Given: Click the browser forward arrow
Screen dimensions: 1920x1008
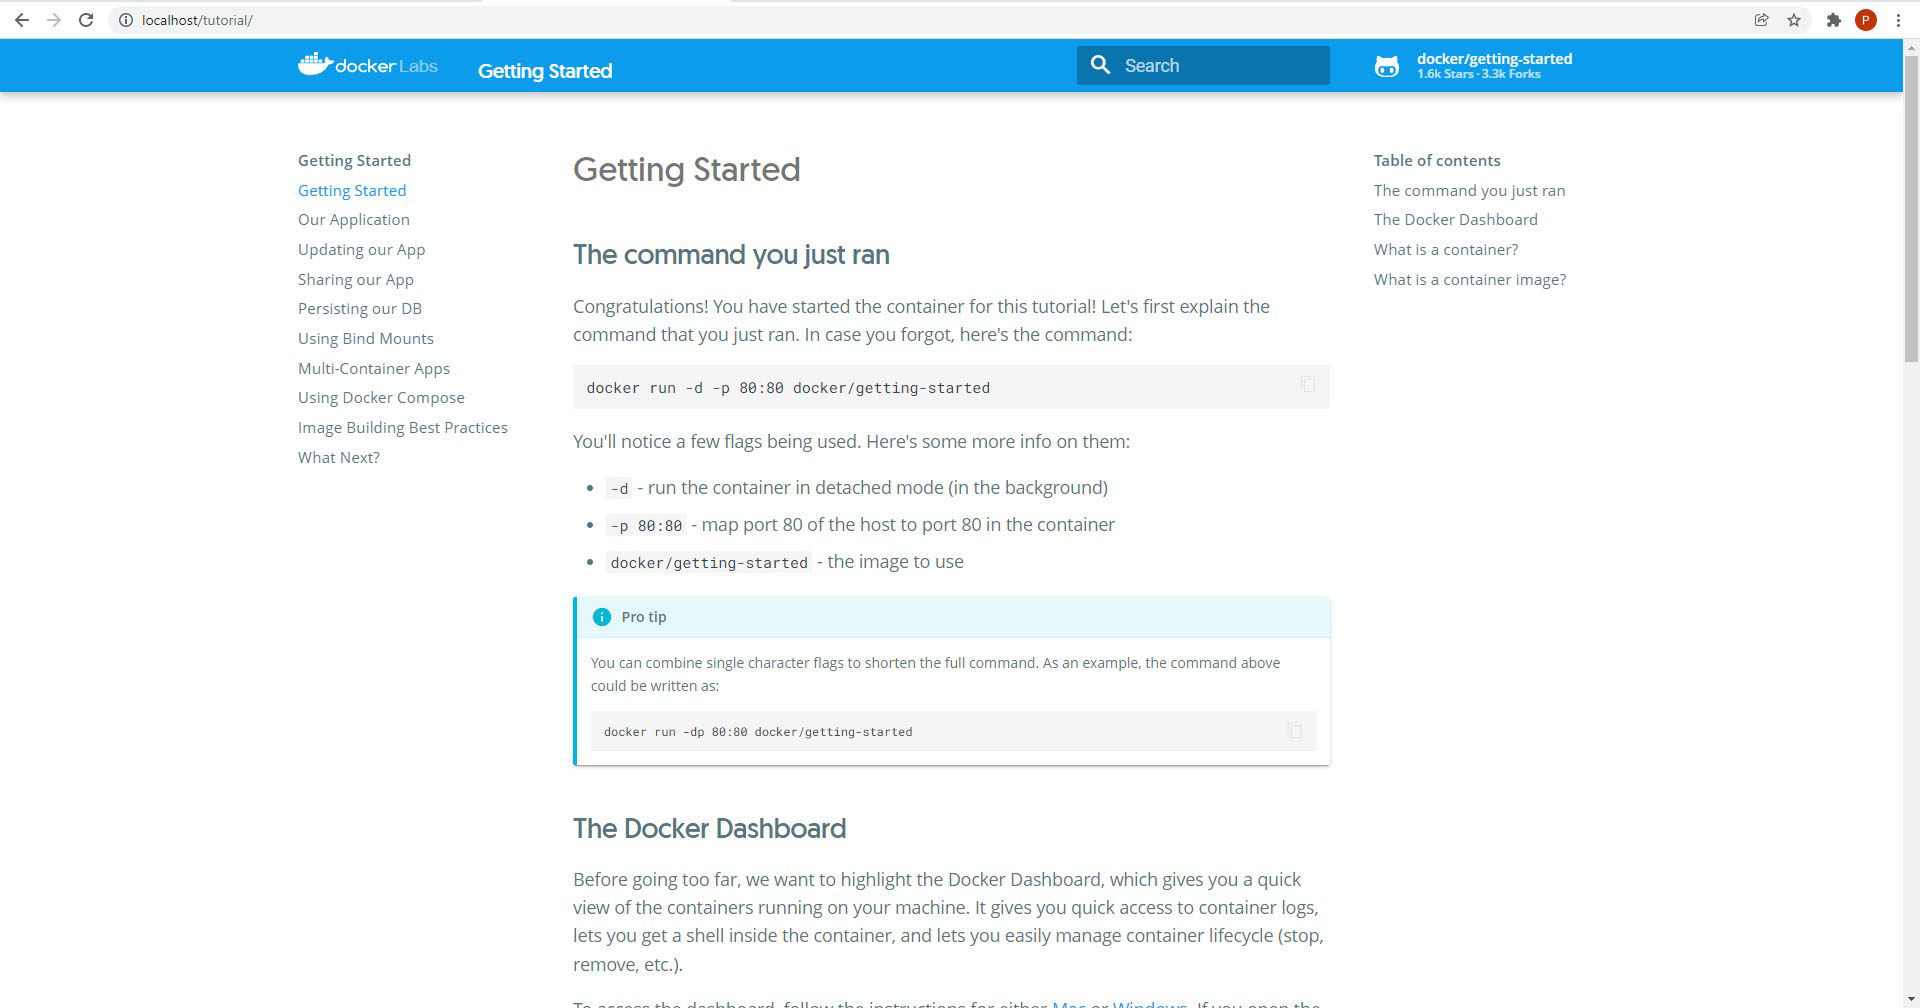Looking at the screenshot, I should 54,20.
